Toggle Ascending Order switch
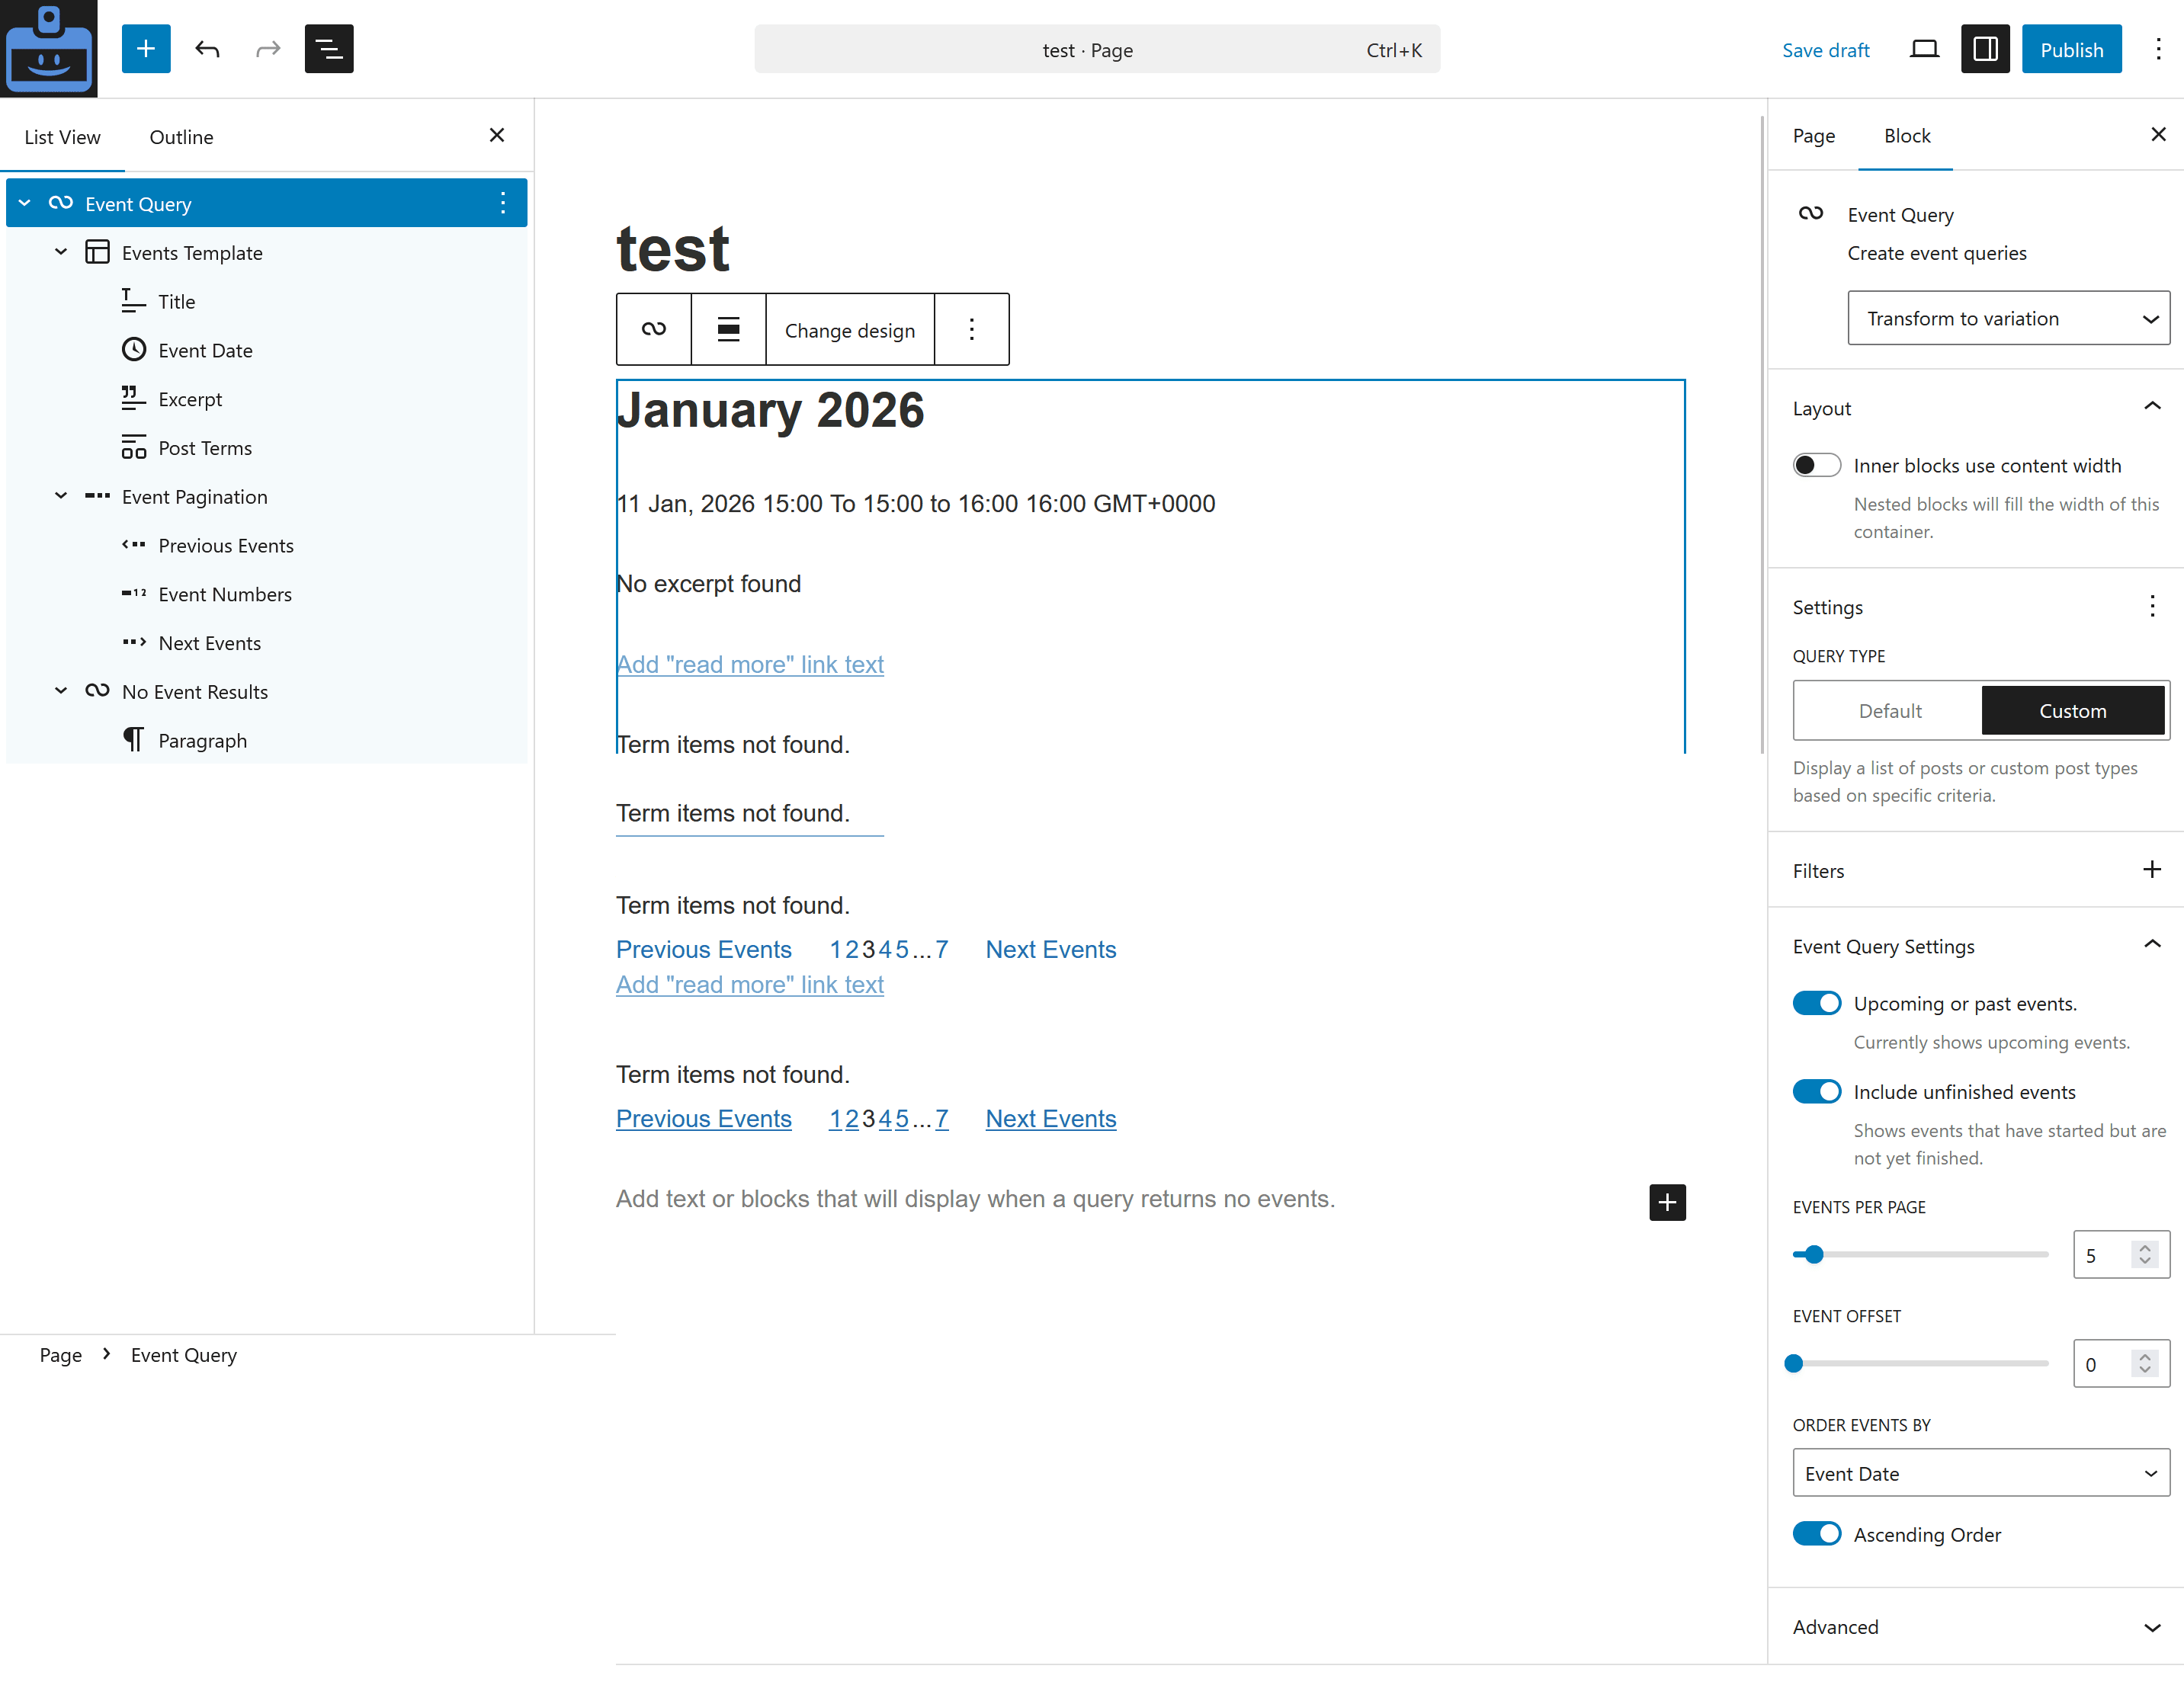The image size is (2184, 1701). pyautogui.click(x=1816, y=1534)
